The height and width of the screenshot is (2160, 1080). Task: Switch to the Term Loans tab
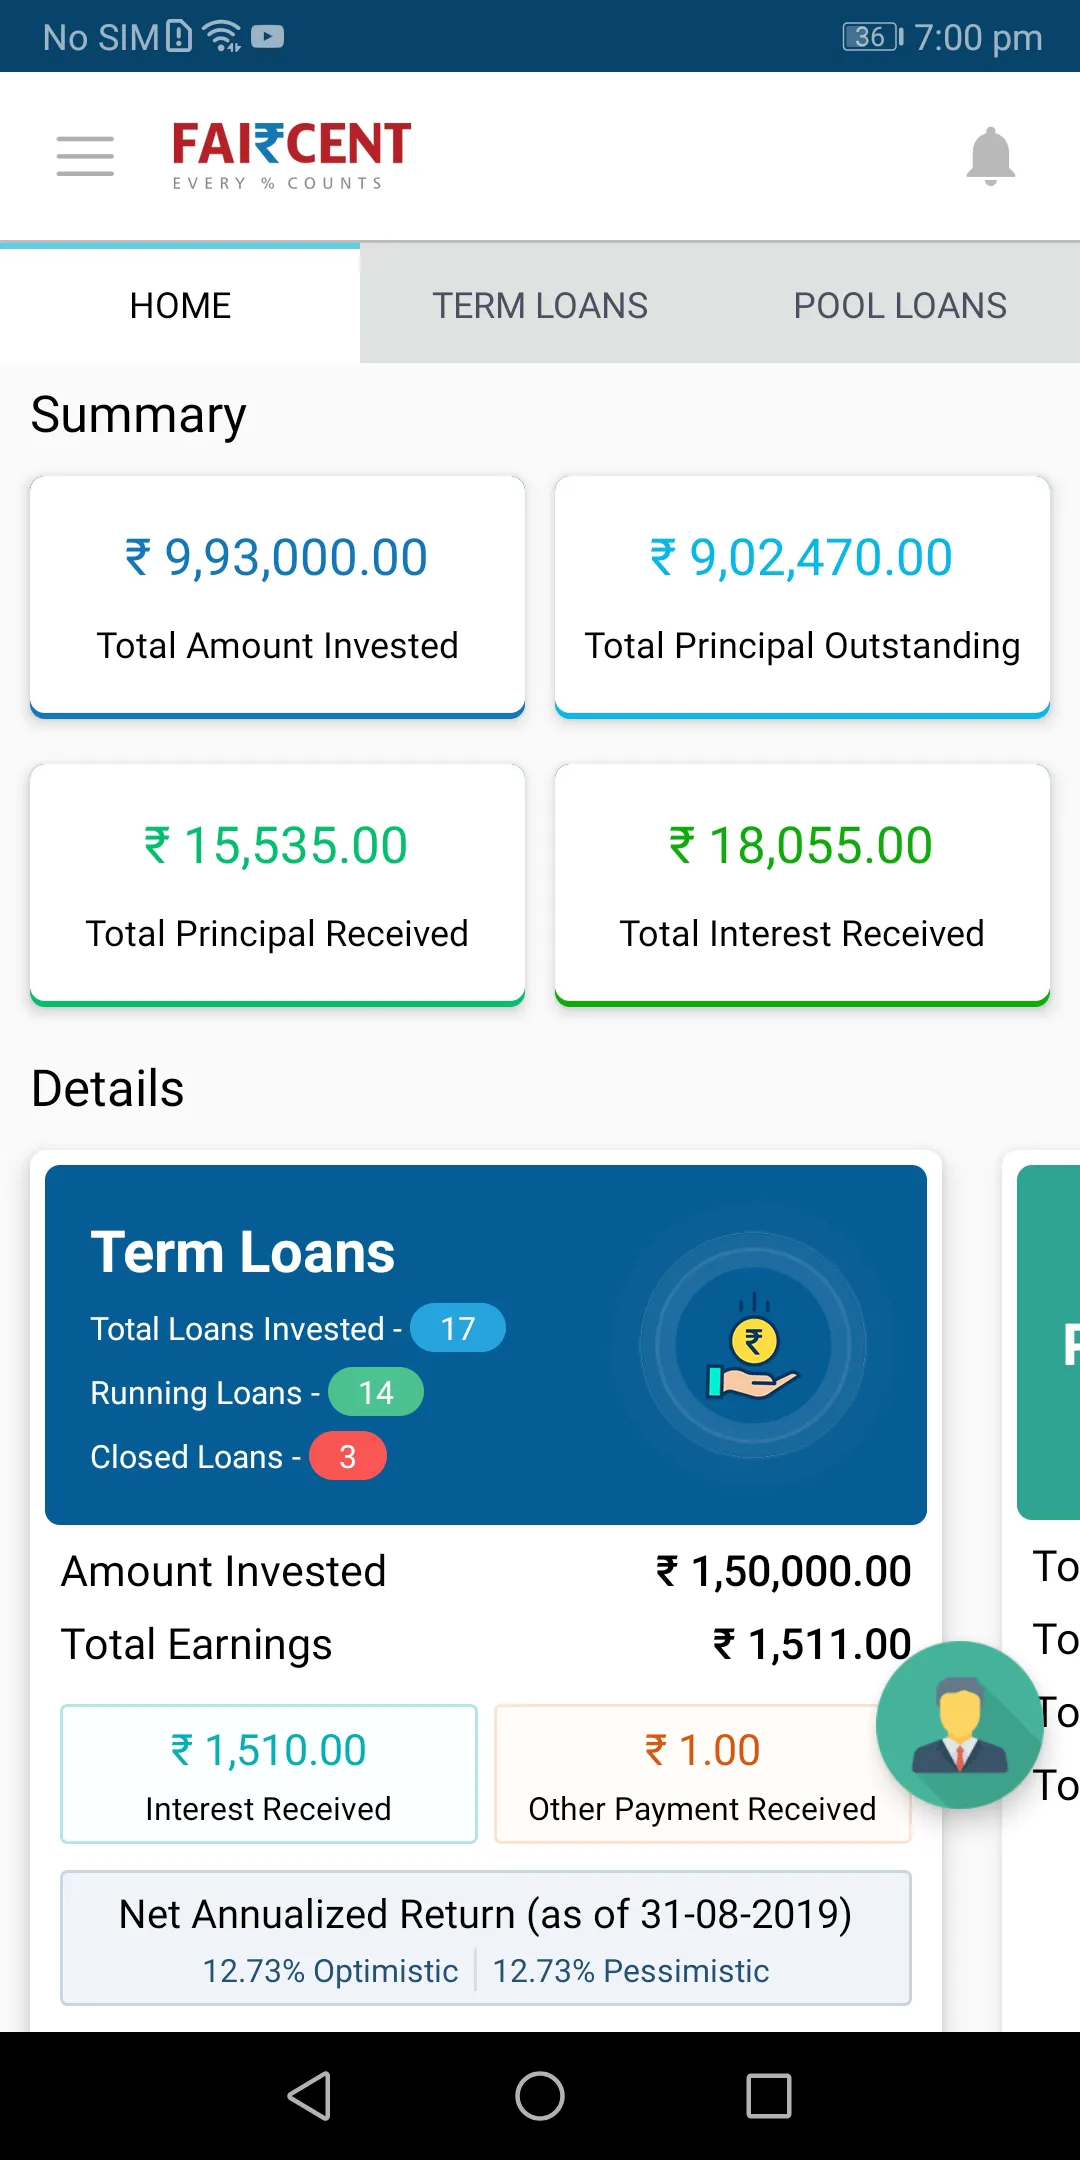click(x=539, y=305)
